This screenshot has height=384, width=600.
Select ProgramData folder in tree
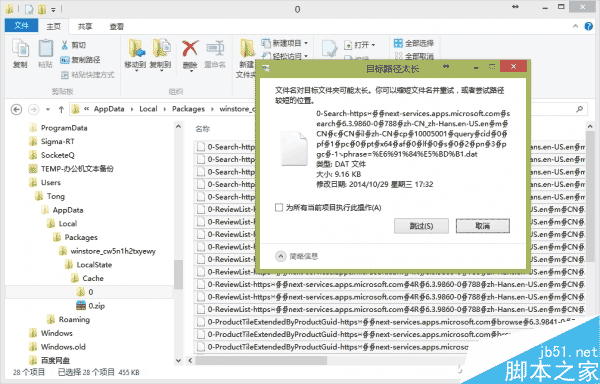(59, 128)
